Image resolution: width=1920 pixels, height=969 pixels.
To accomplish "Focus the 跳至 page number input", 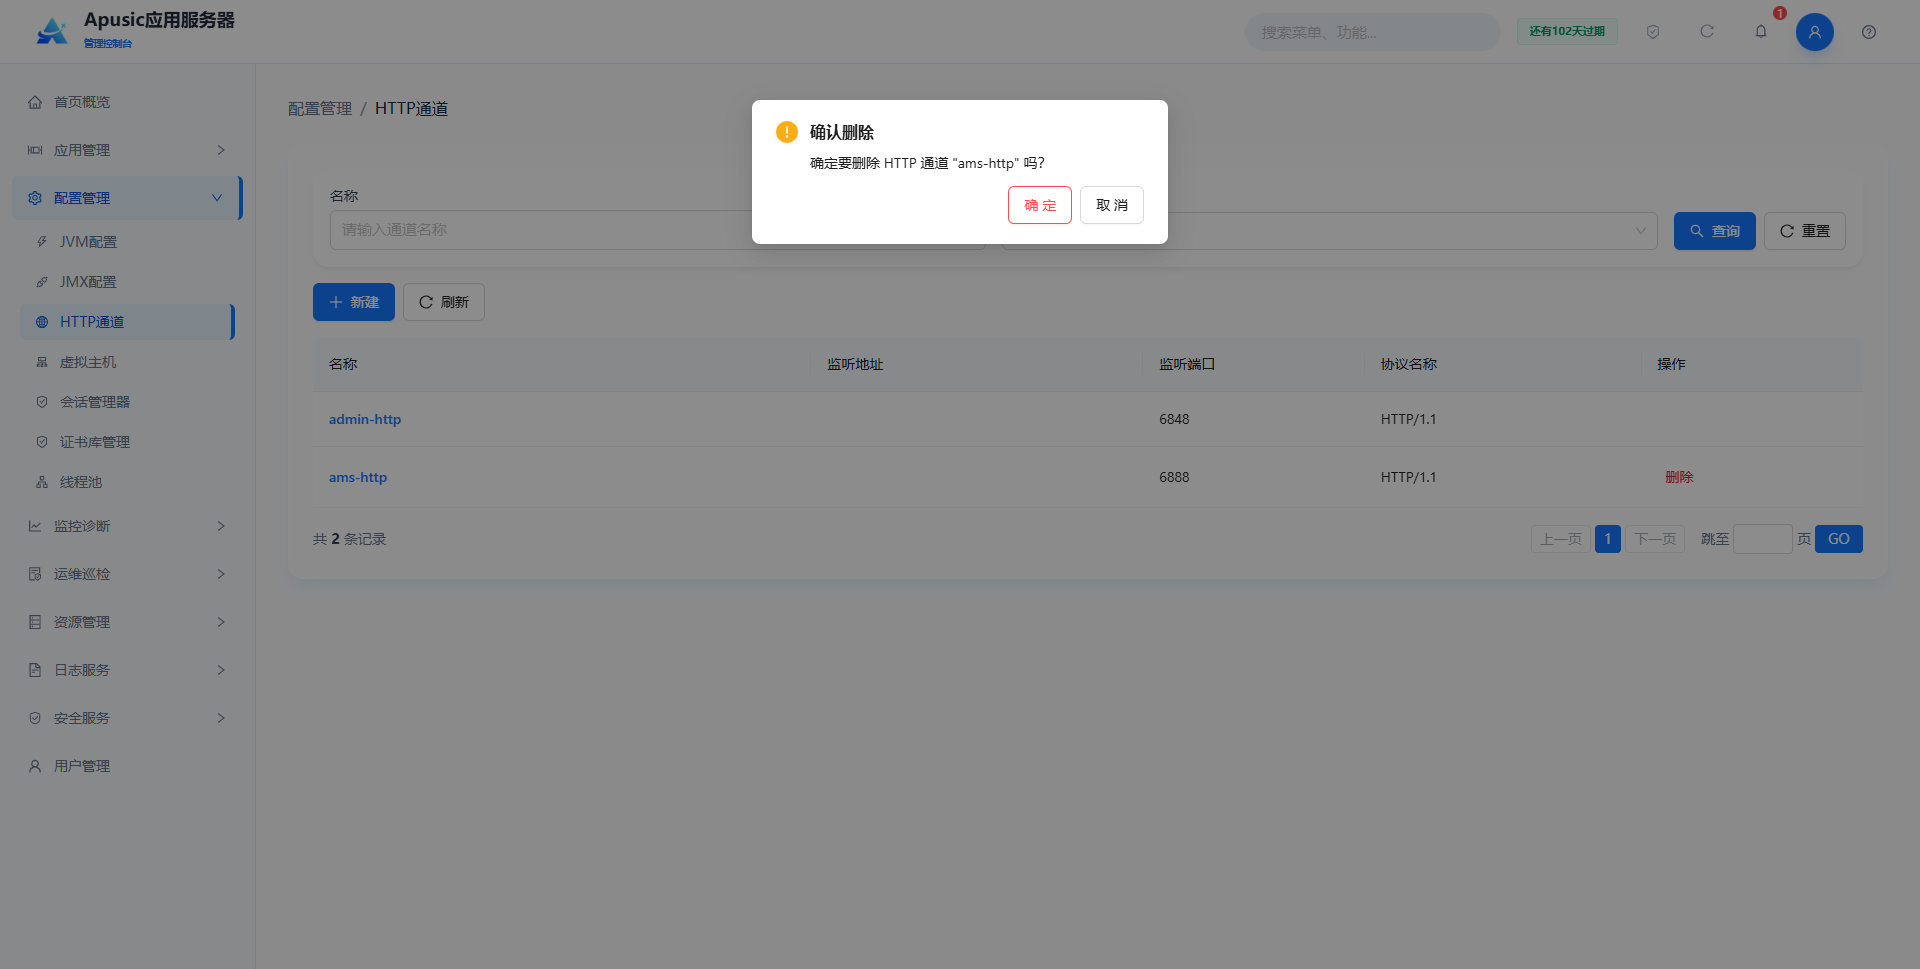I will click(x=1762, y=539).
